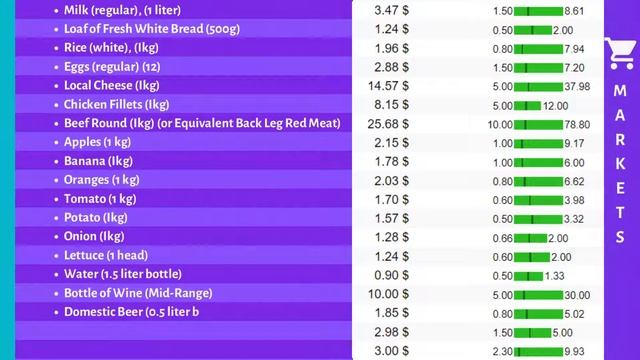Click the 1.78 $ banana price

coord(391,162)
